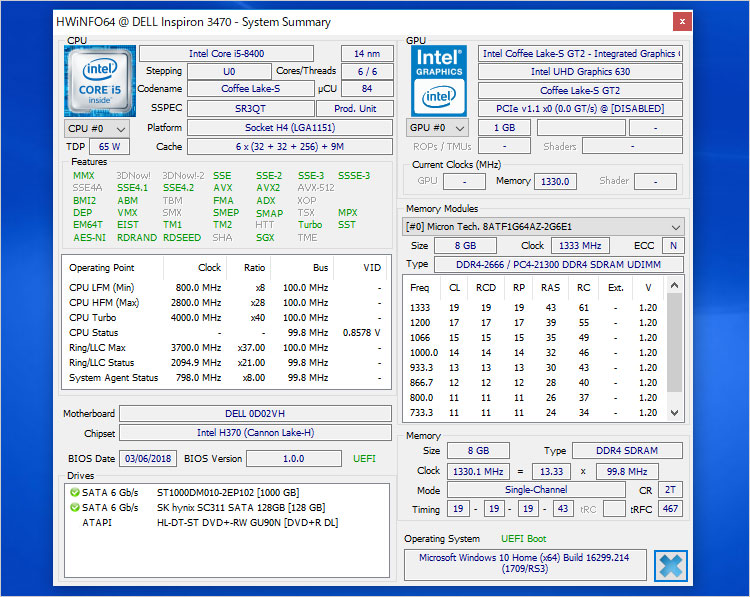Click the Intel Coffee Lake-S GT2 Integrated Graphics field
The height and width of the screenshot is (597, 750).
(x=580, y=54)
